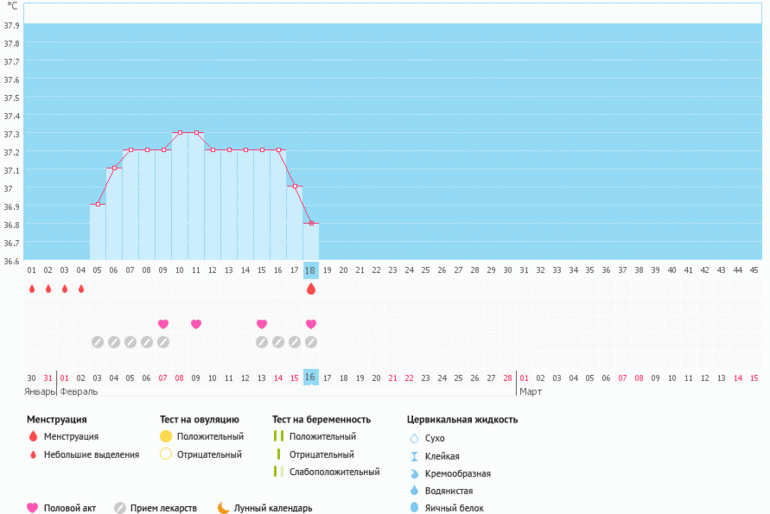This screenshot has width=770, height=514.
Task: Click the Яичный белок cervical fluid icon
Action: tap(414, 508)
